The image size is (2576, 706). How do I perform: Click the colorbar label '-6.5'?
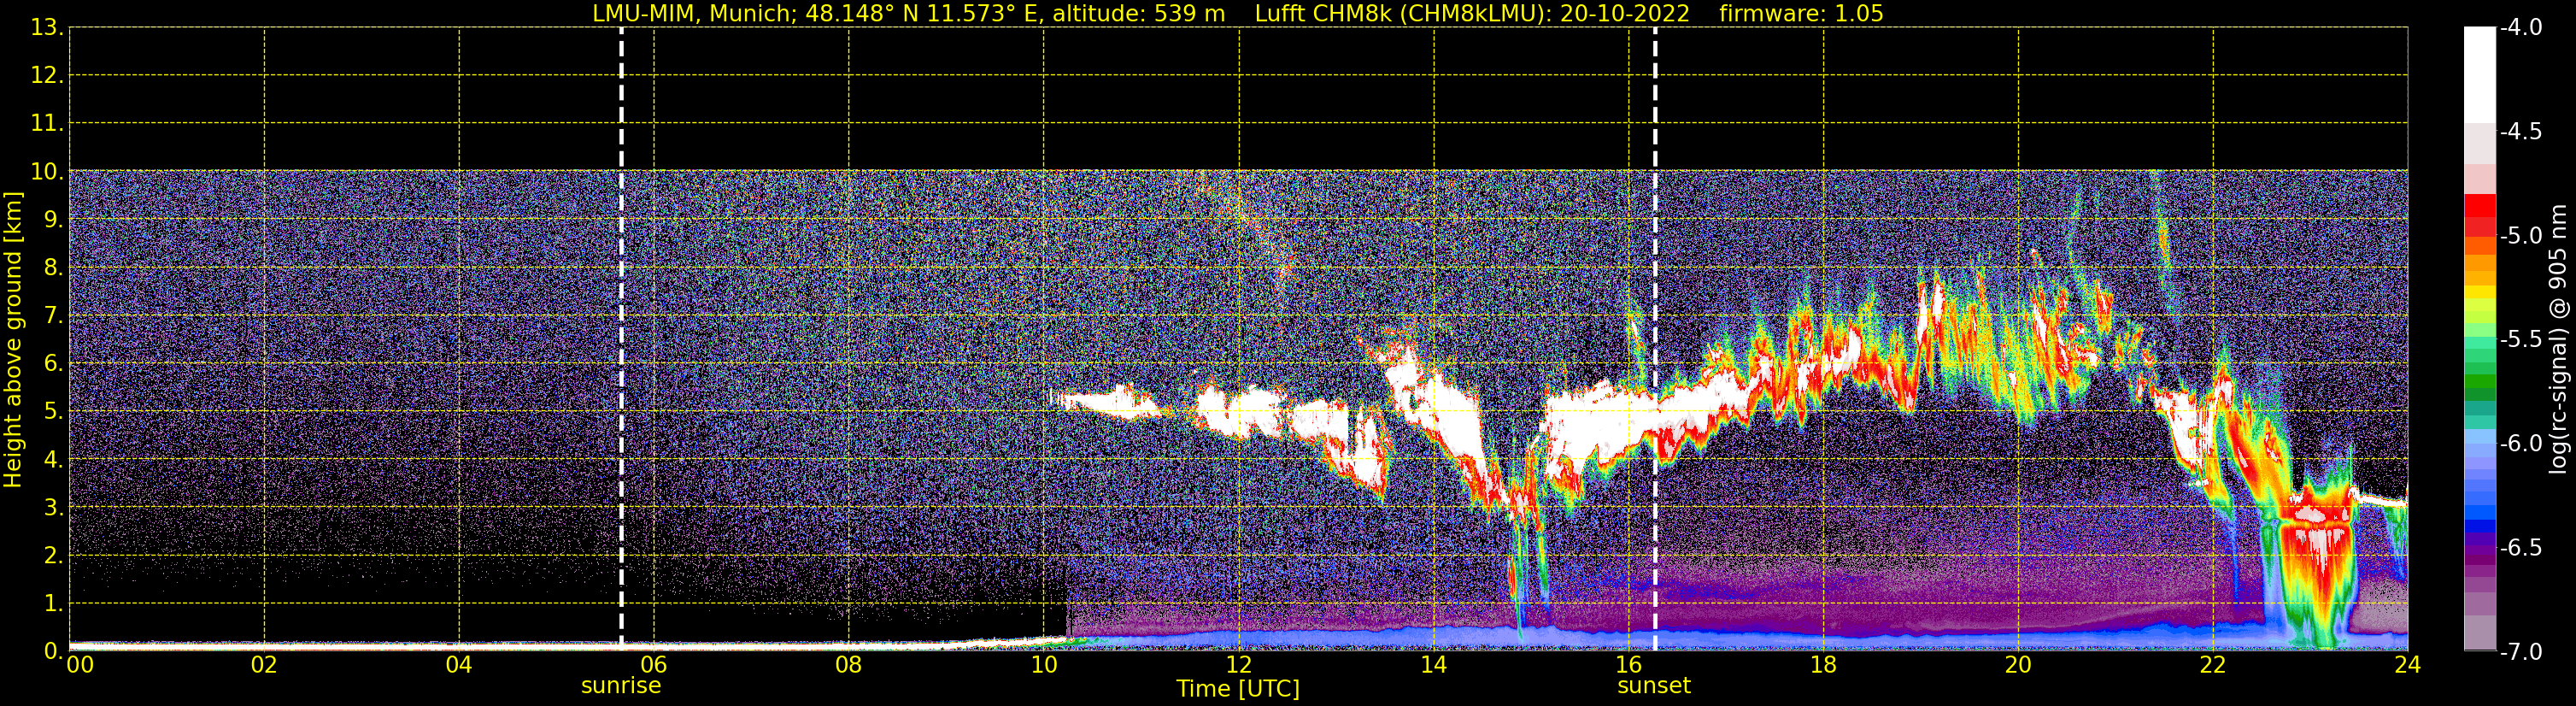coord(2521,548)
